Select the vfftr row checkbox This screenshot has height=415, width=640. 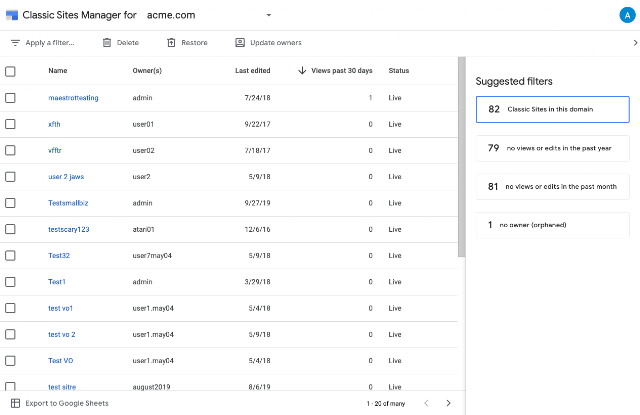pos(10,151)
